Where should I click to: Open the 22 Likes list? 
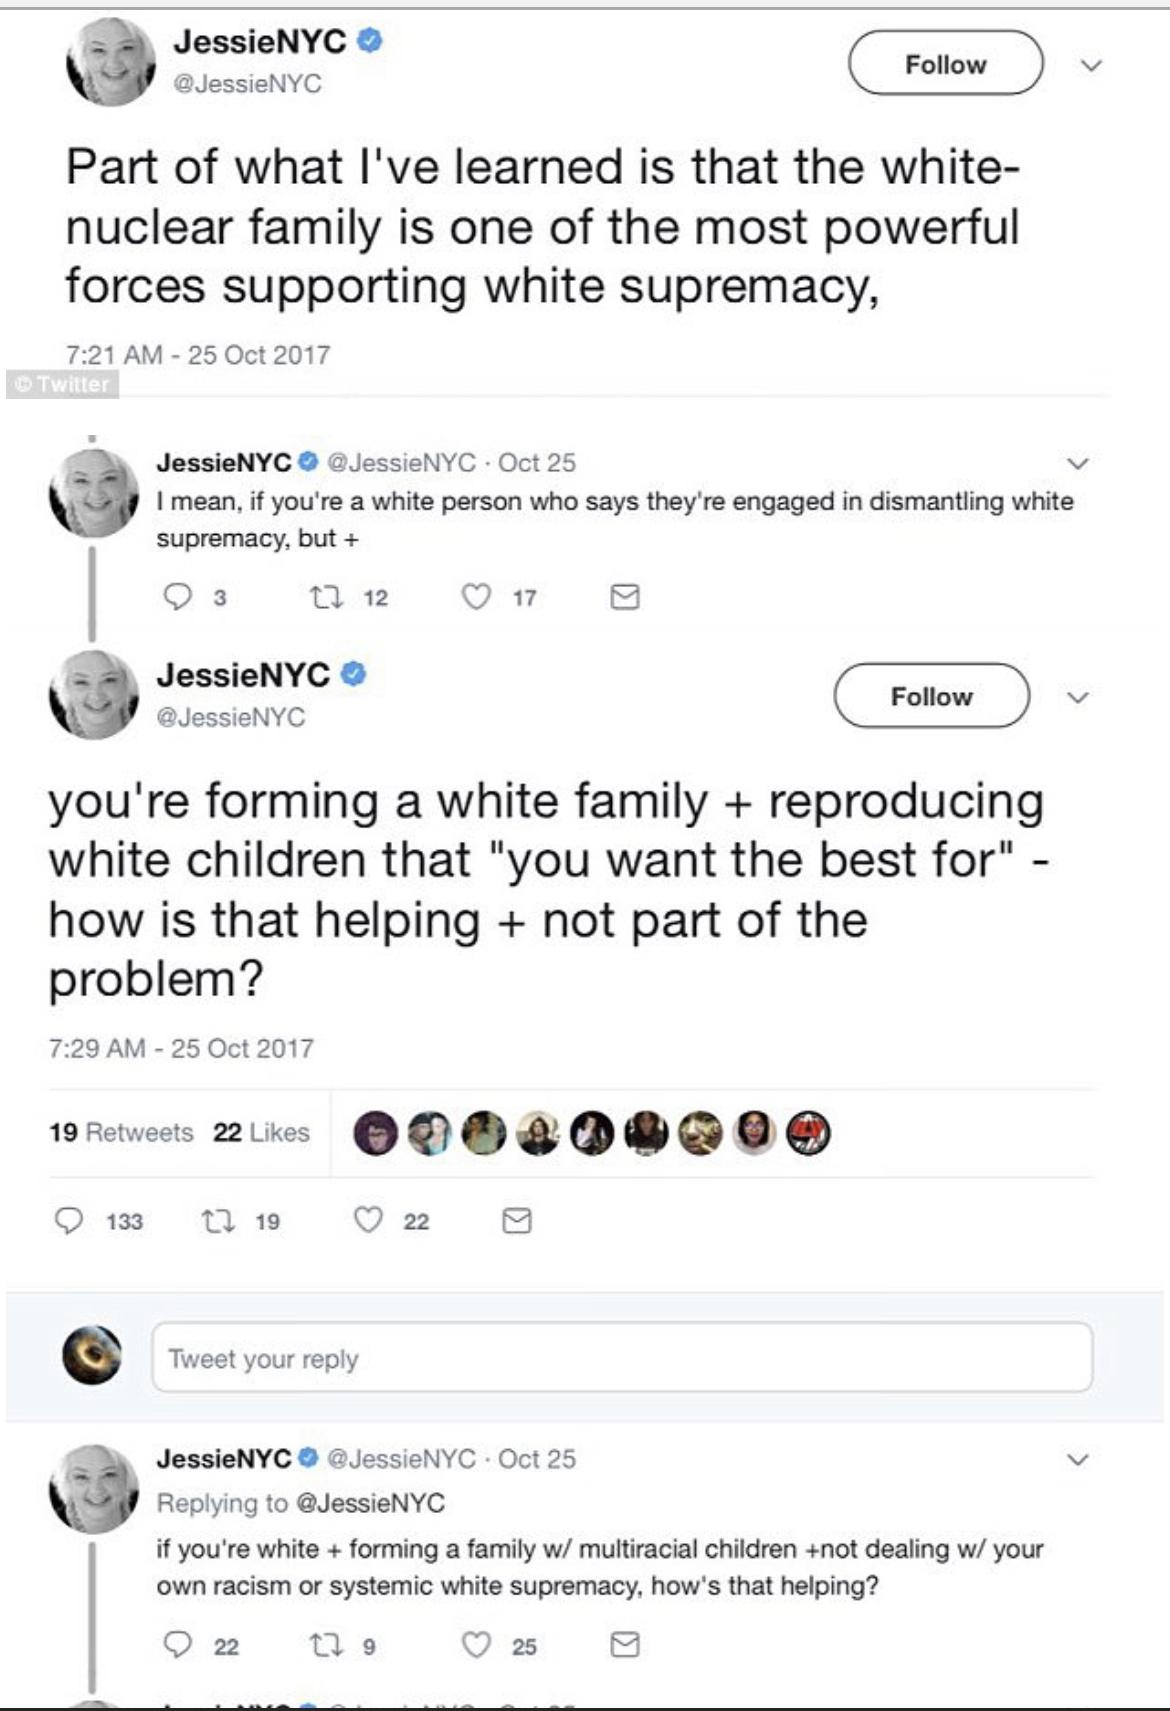point(261,1132)
